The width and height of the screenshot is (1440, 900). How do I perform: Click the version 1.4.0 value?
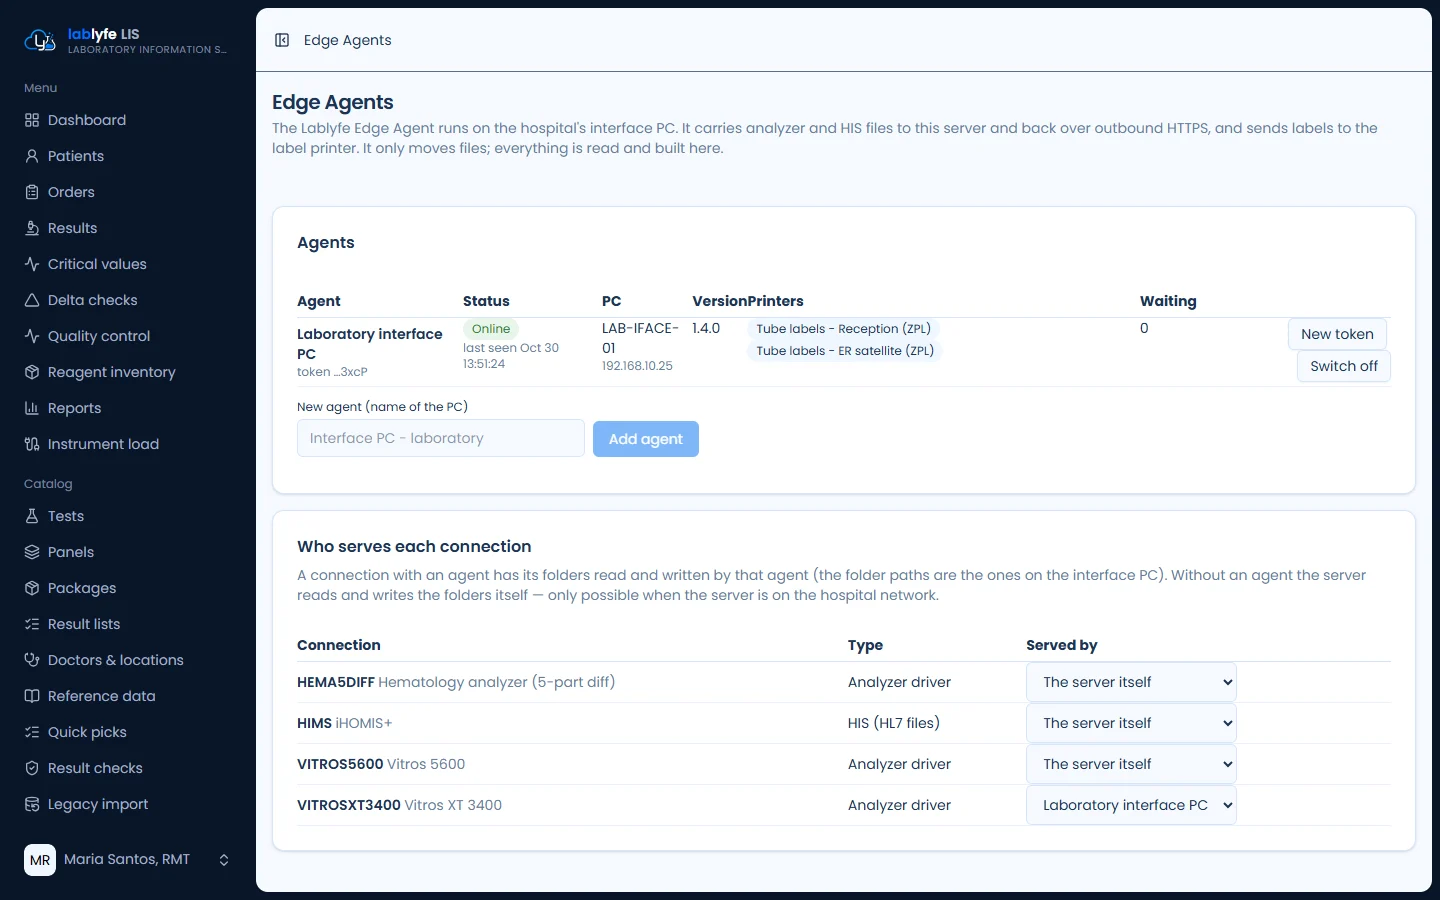point(706,328)
